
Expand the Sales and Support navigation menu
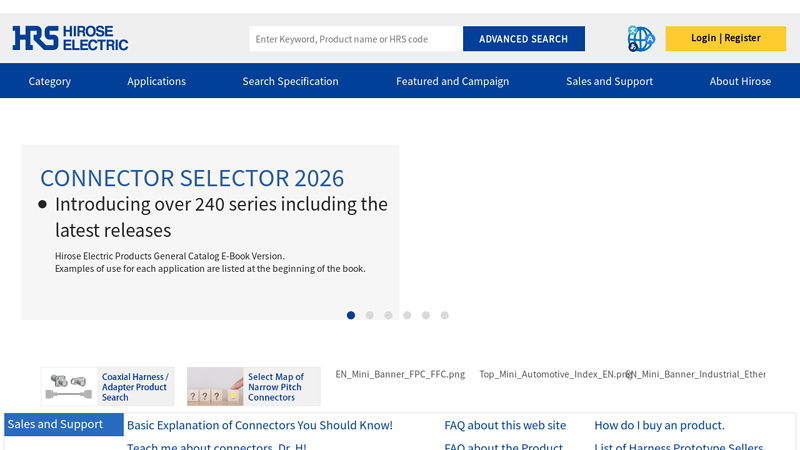609,81
